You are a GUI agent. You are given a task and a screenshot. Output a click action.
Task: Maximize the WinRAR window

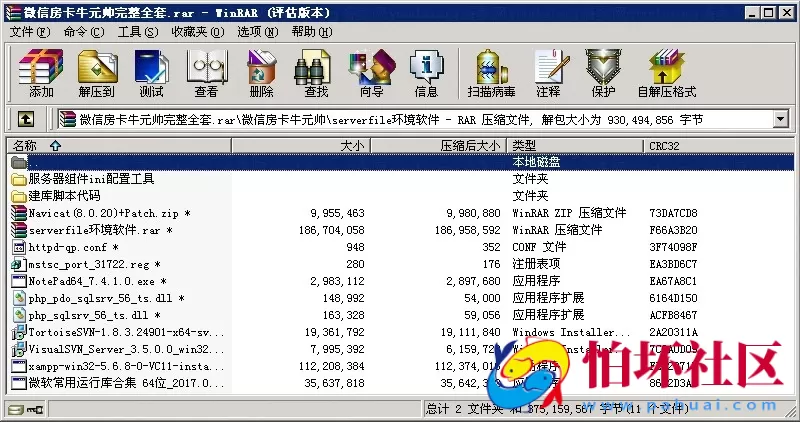tap(768, 13)
